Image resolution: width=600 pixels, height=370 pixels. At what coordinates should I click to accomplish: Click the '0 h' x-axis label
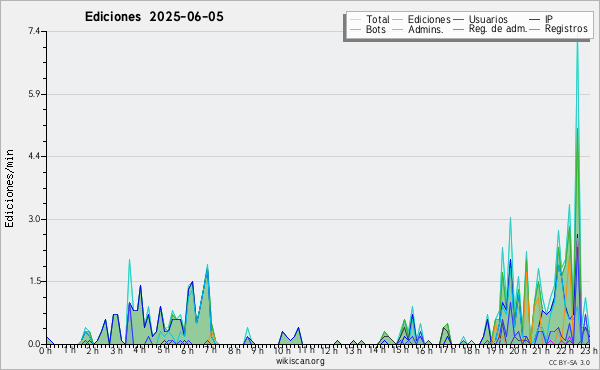click(x=46, y=350)
